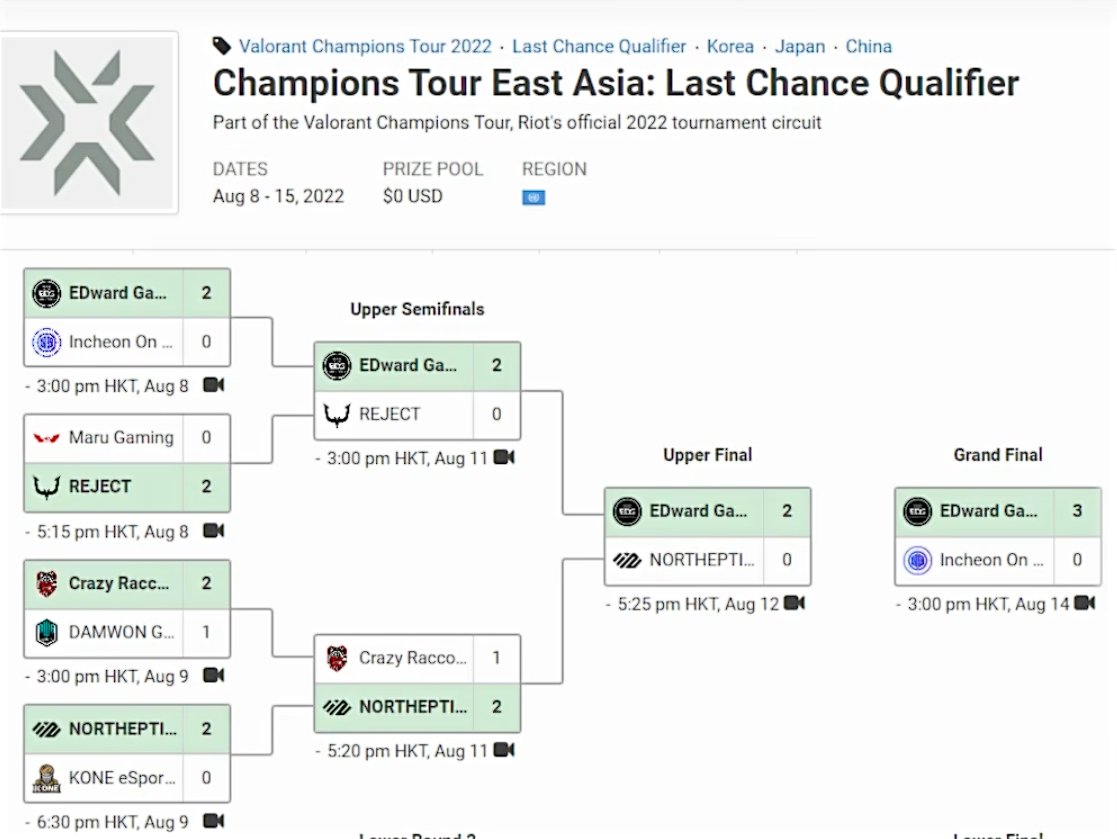Screen dimensions: 1117x839
Task: Click the Maru Gaming team logo
Action: (47, 438)
